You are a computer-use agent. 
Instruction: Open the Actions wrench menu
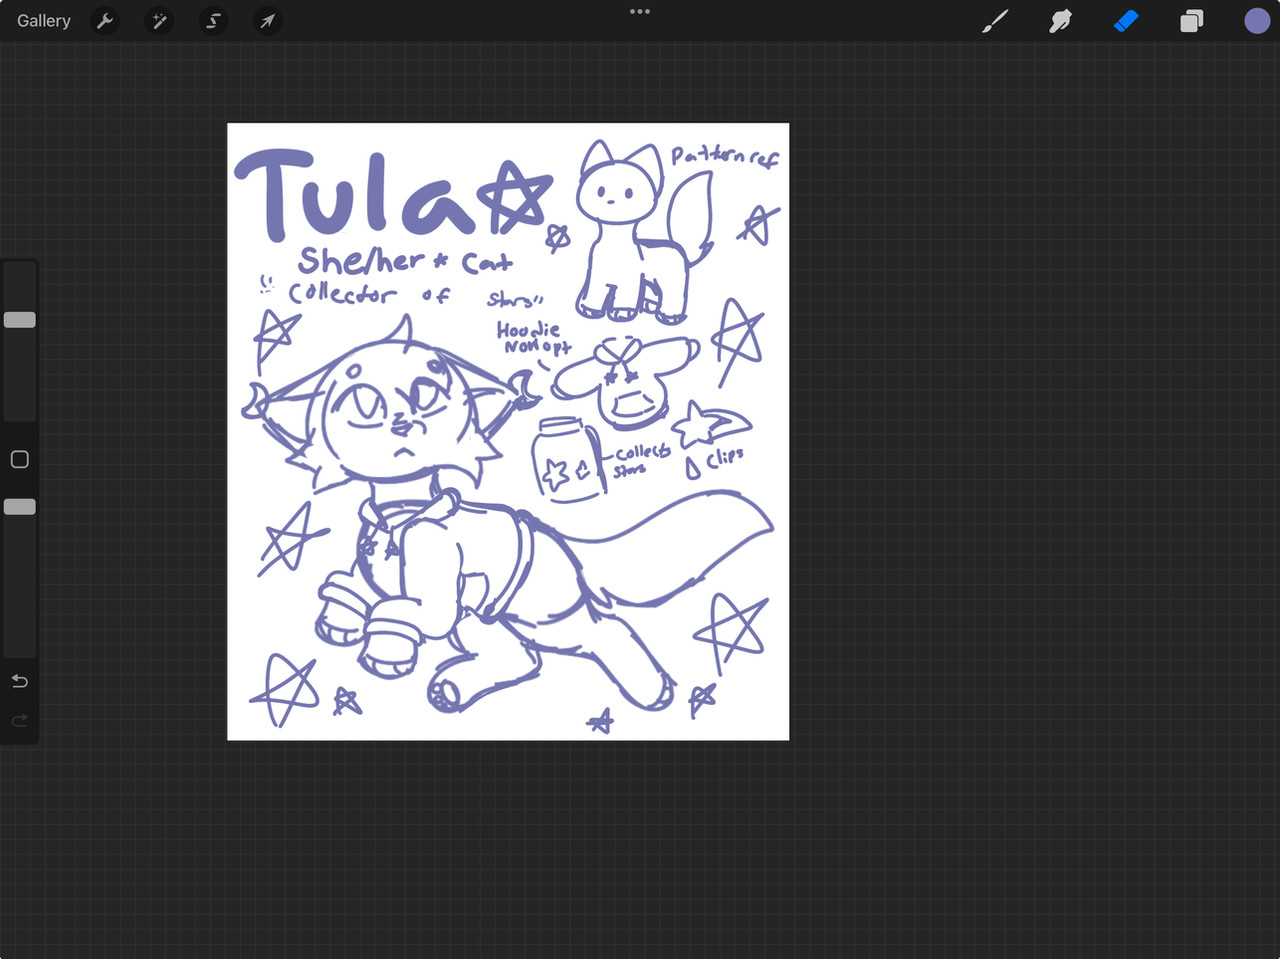tap(105, 21)
